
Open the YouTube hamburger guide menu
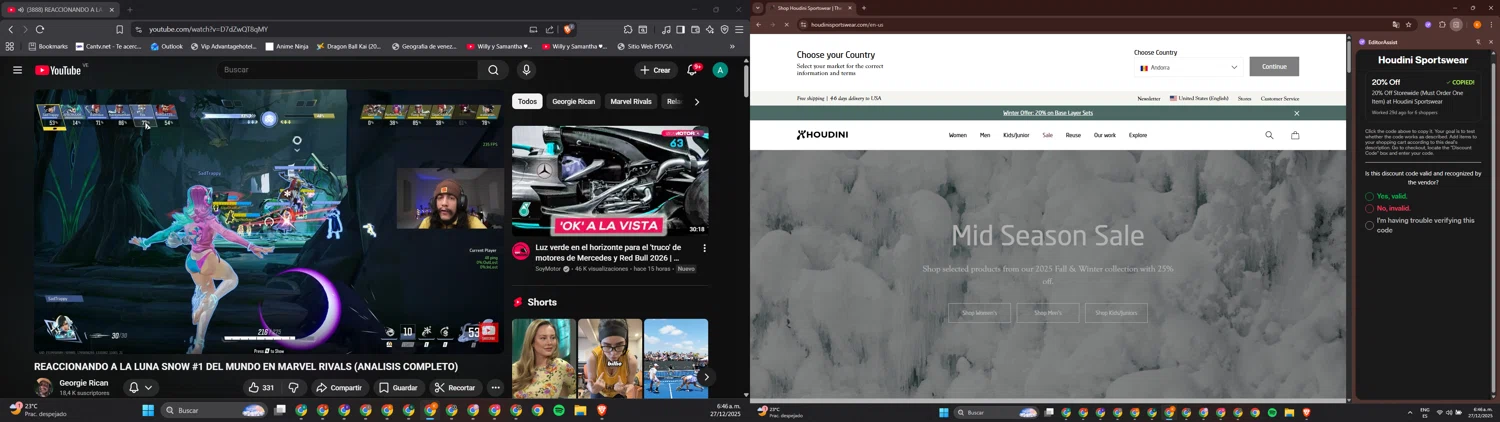[x=17, y=70]
